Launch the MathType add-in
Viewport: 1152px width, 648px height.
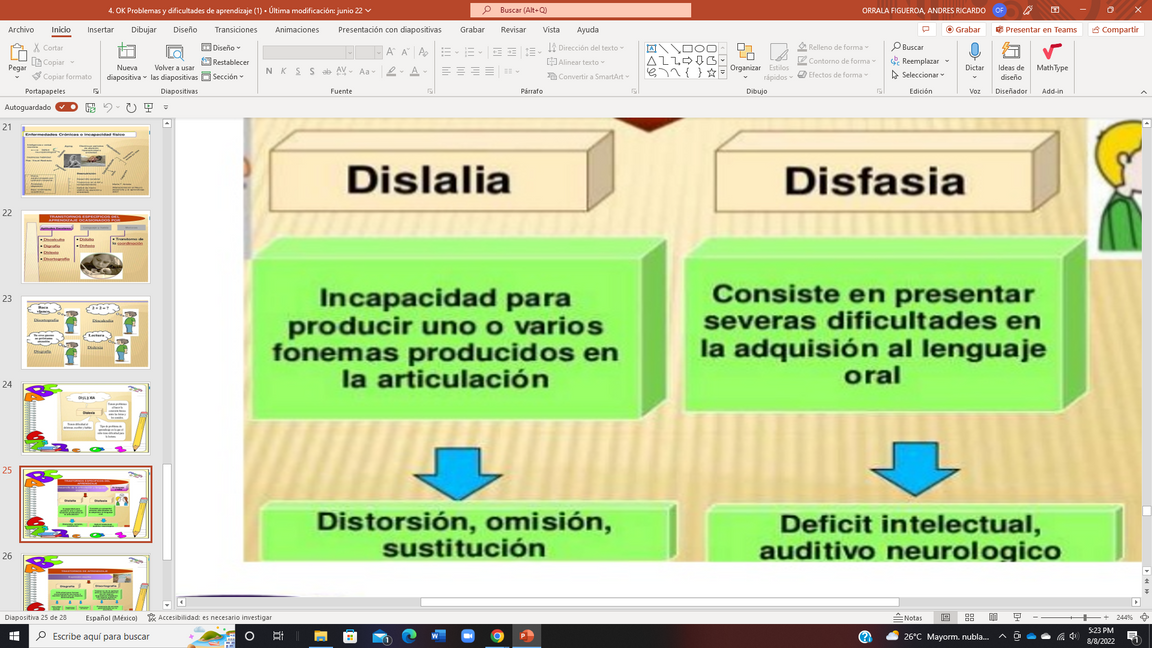(x=1052, y=57)
